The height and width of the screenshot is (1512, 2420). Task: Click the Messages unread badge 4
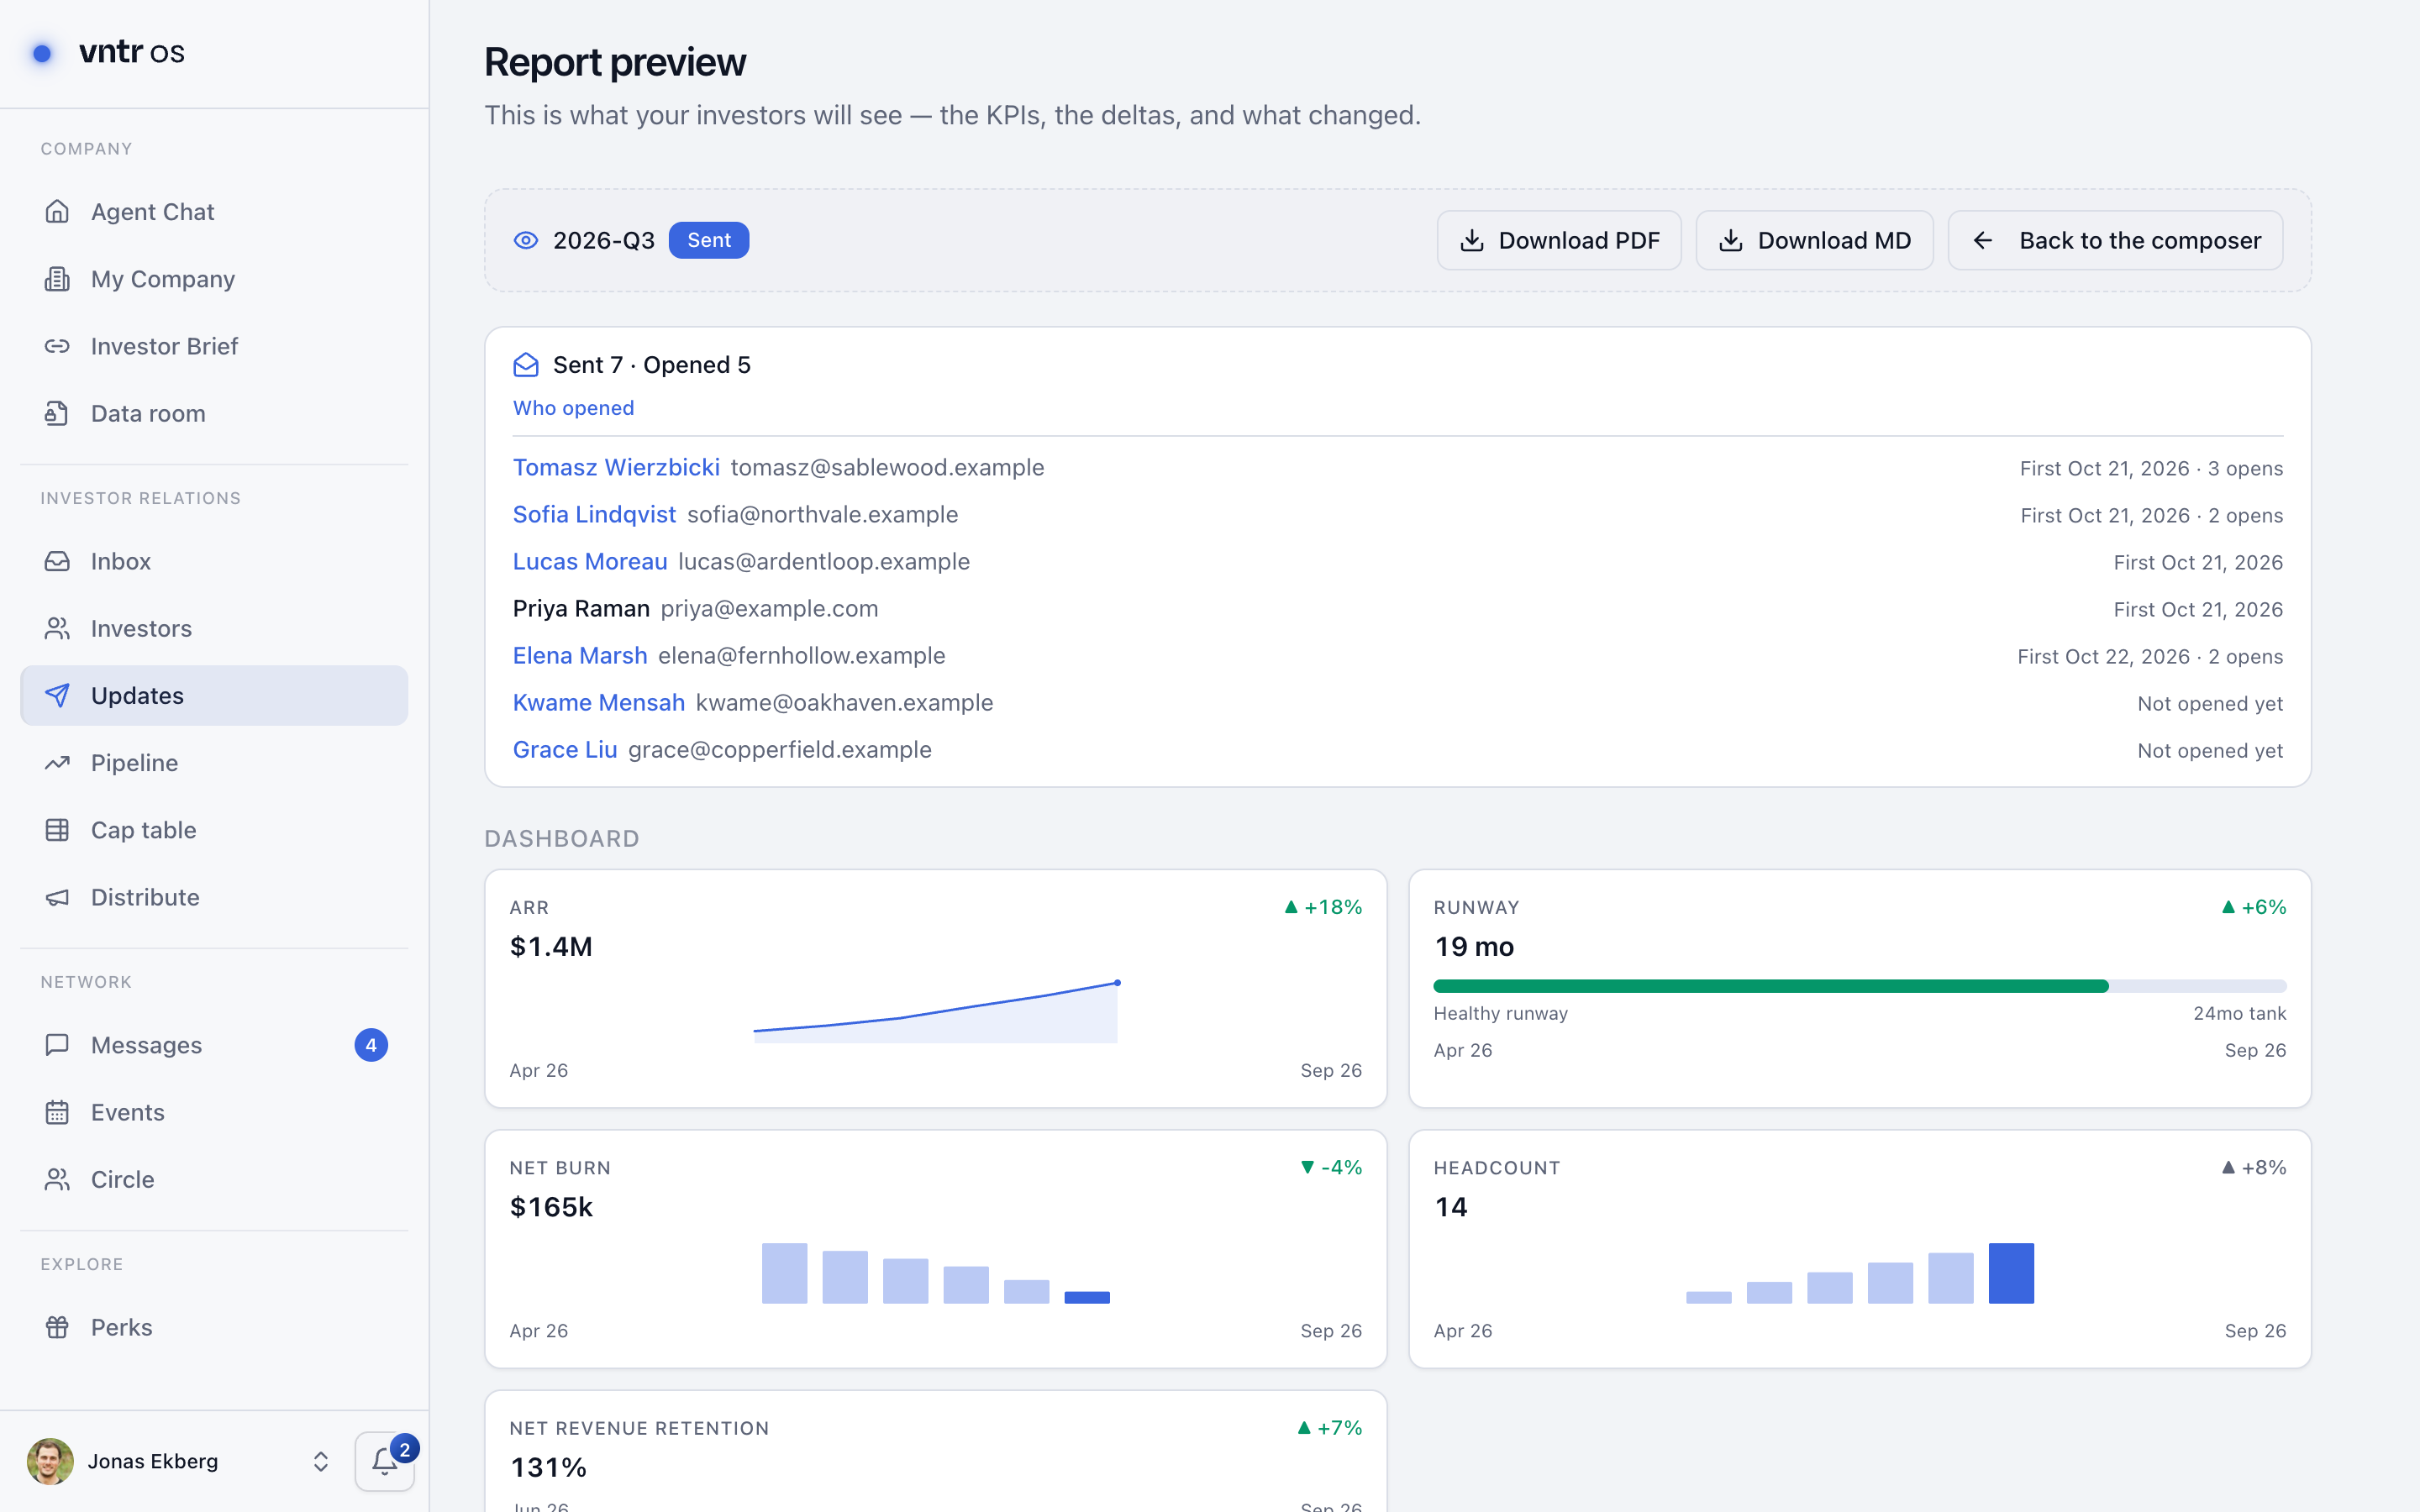[x=371, y=1045]
